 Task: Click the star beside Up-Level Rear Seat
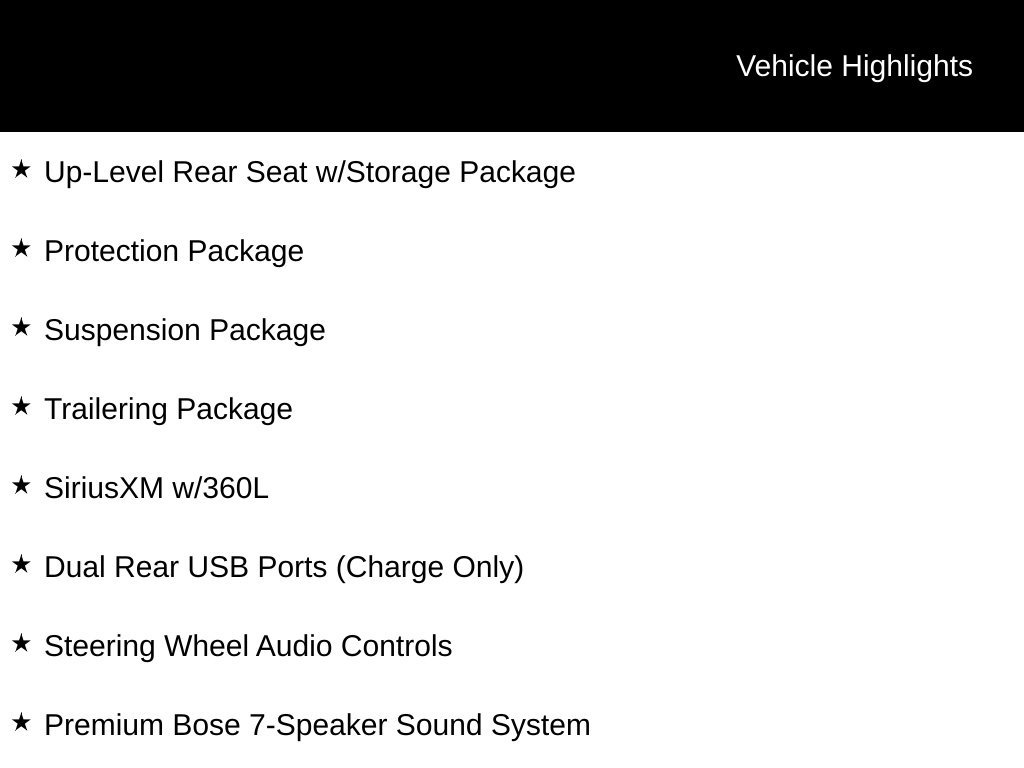21,169
